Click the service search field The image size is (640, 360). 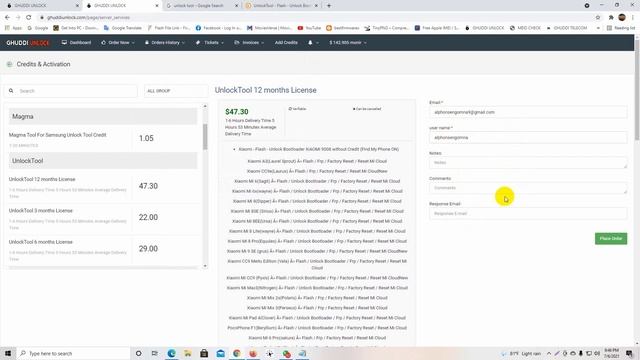point(71,91)
